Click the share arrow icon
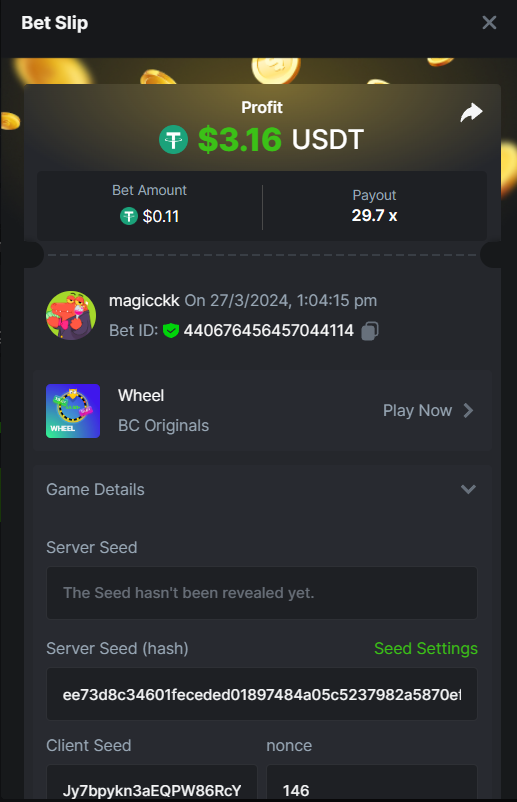The image size is (517, 802). click(x=471, y=113)
